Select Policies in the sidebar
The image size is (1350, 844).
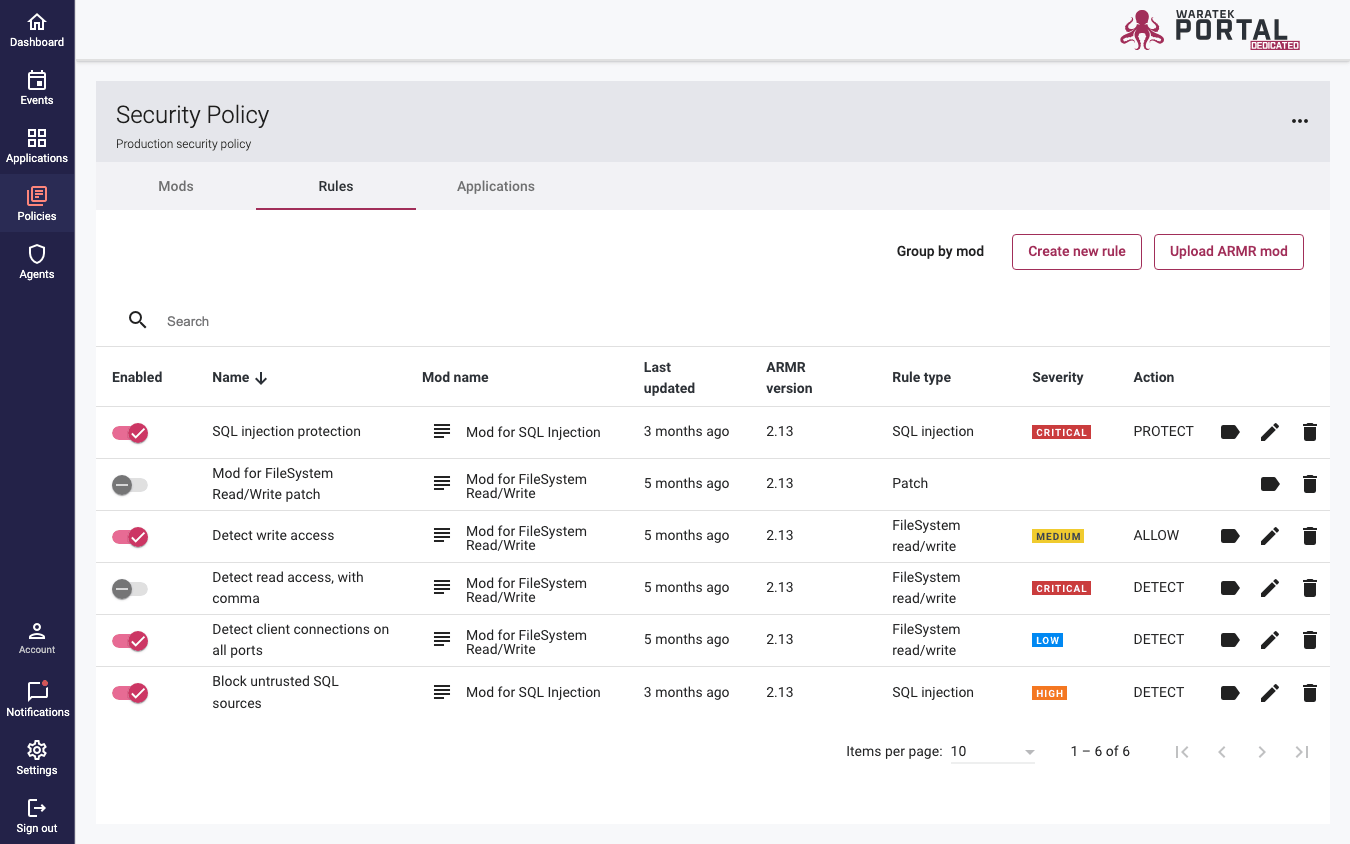37,204
